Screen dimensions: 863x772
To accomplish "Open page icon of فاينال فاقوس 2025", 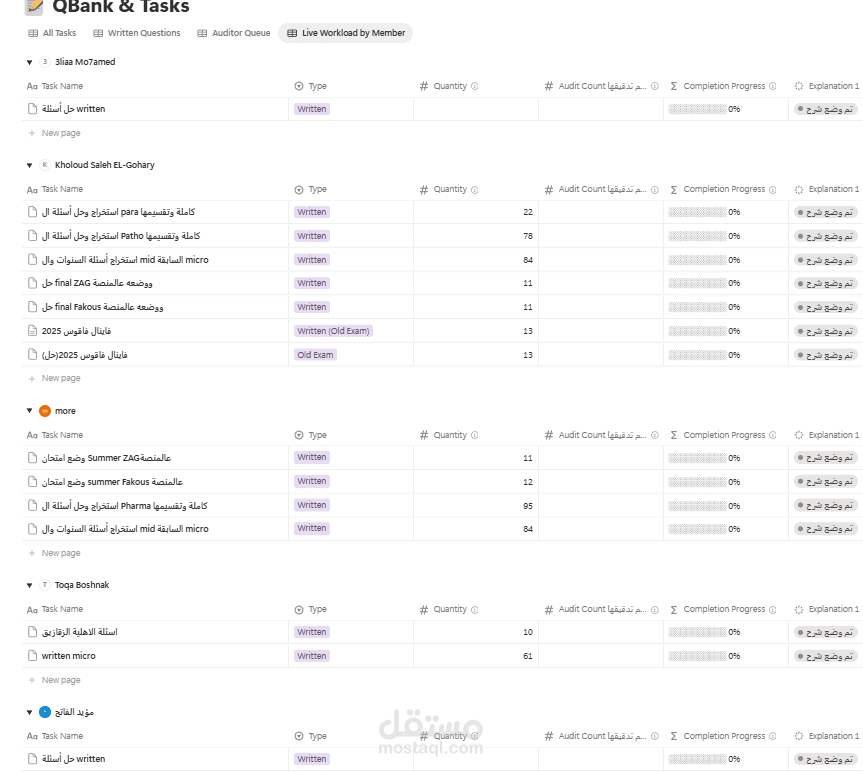I will pyautogui.click(x=32, y=331).
